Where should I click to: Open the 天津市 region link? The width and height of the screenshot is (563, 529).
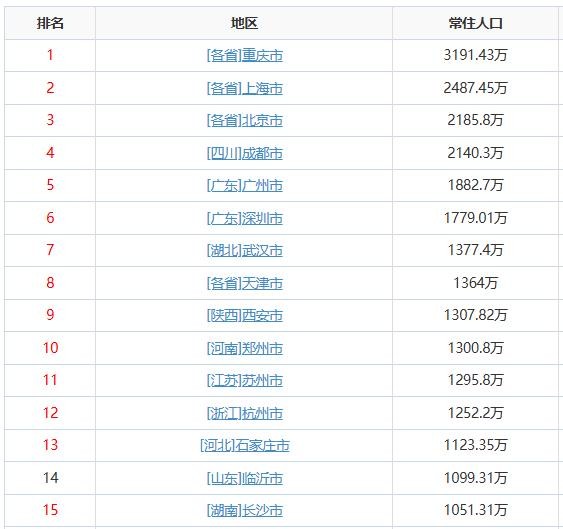[x=245, y=283]
